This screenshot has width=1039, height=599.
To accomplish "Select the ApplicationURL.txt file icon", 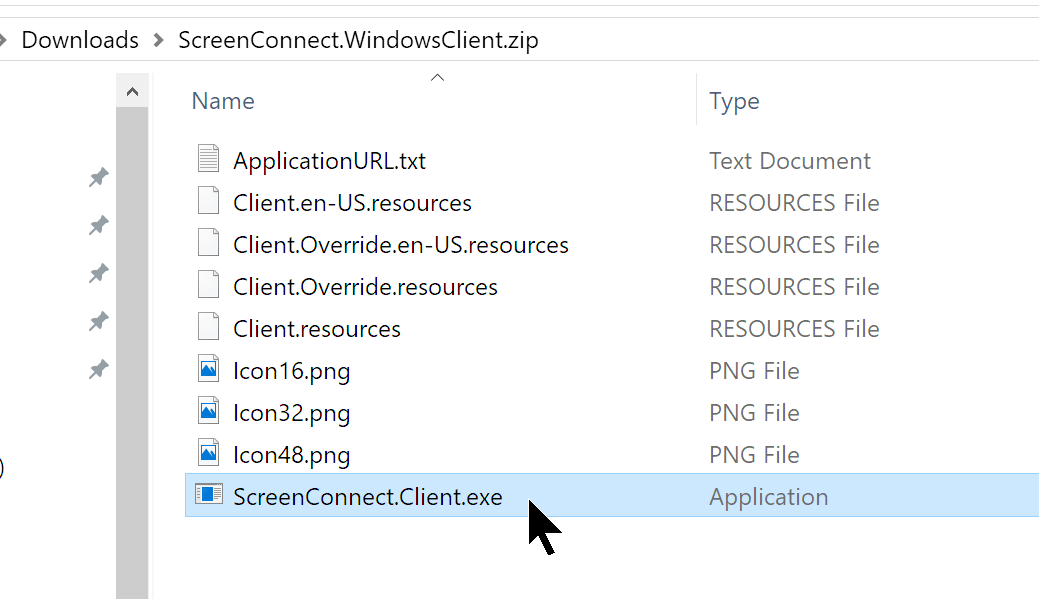I will pos(208,159).
